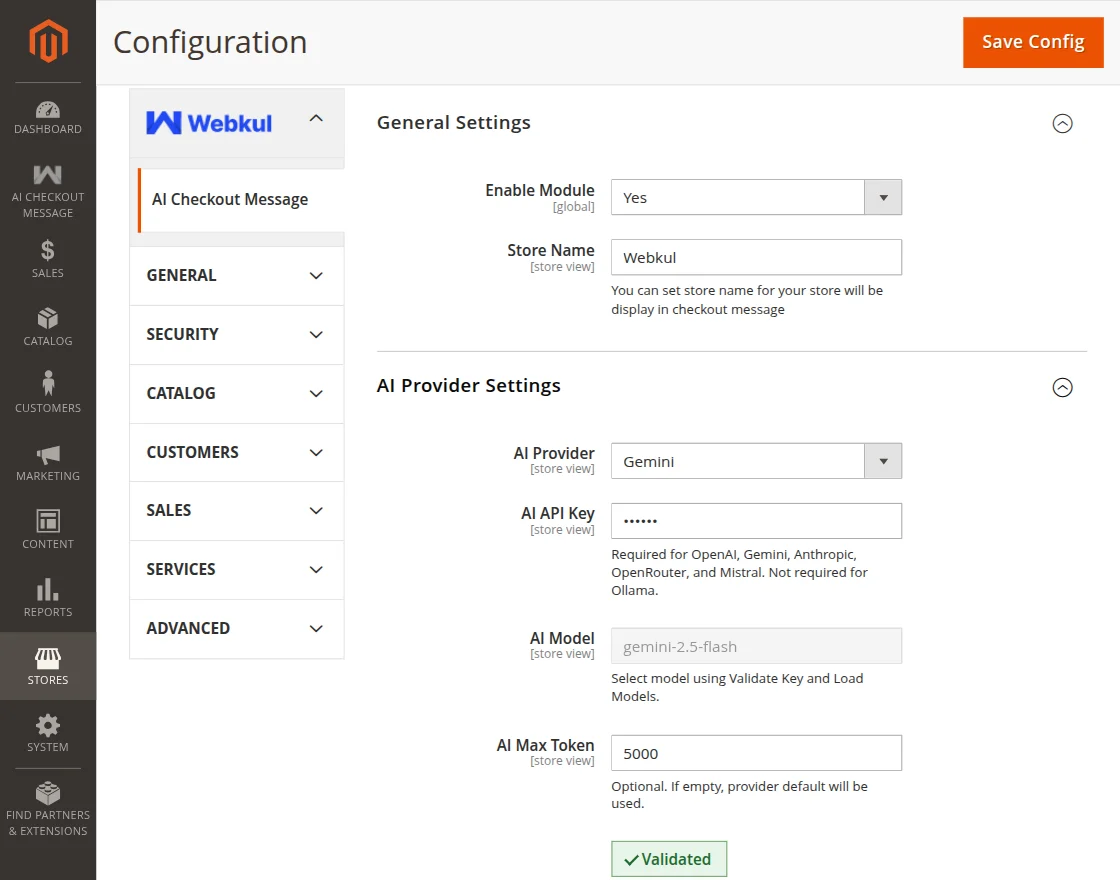This screenshot has height=880, width=1120.
Task: Focus the Store Name input field
Action: point(756,257)
